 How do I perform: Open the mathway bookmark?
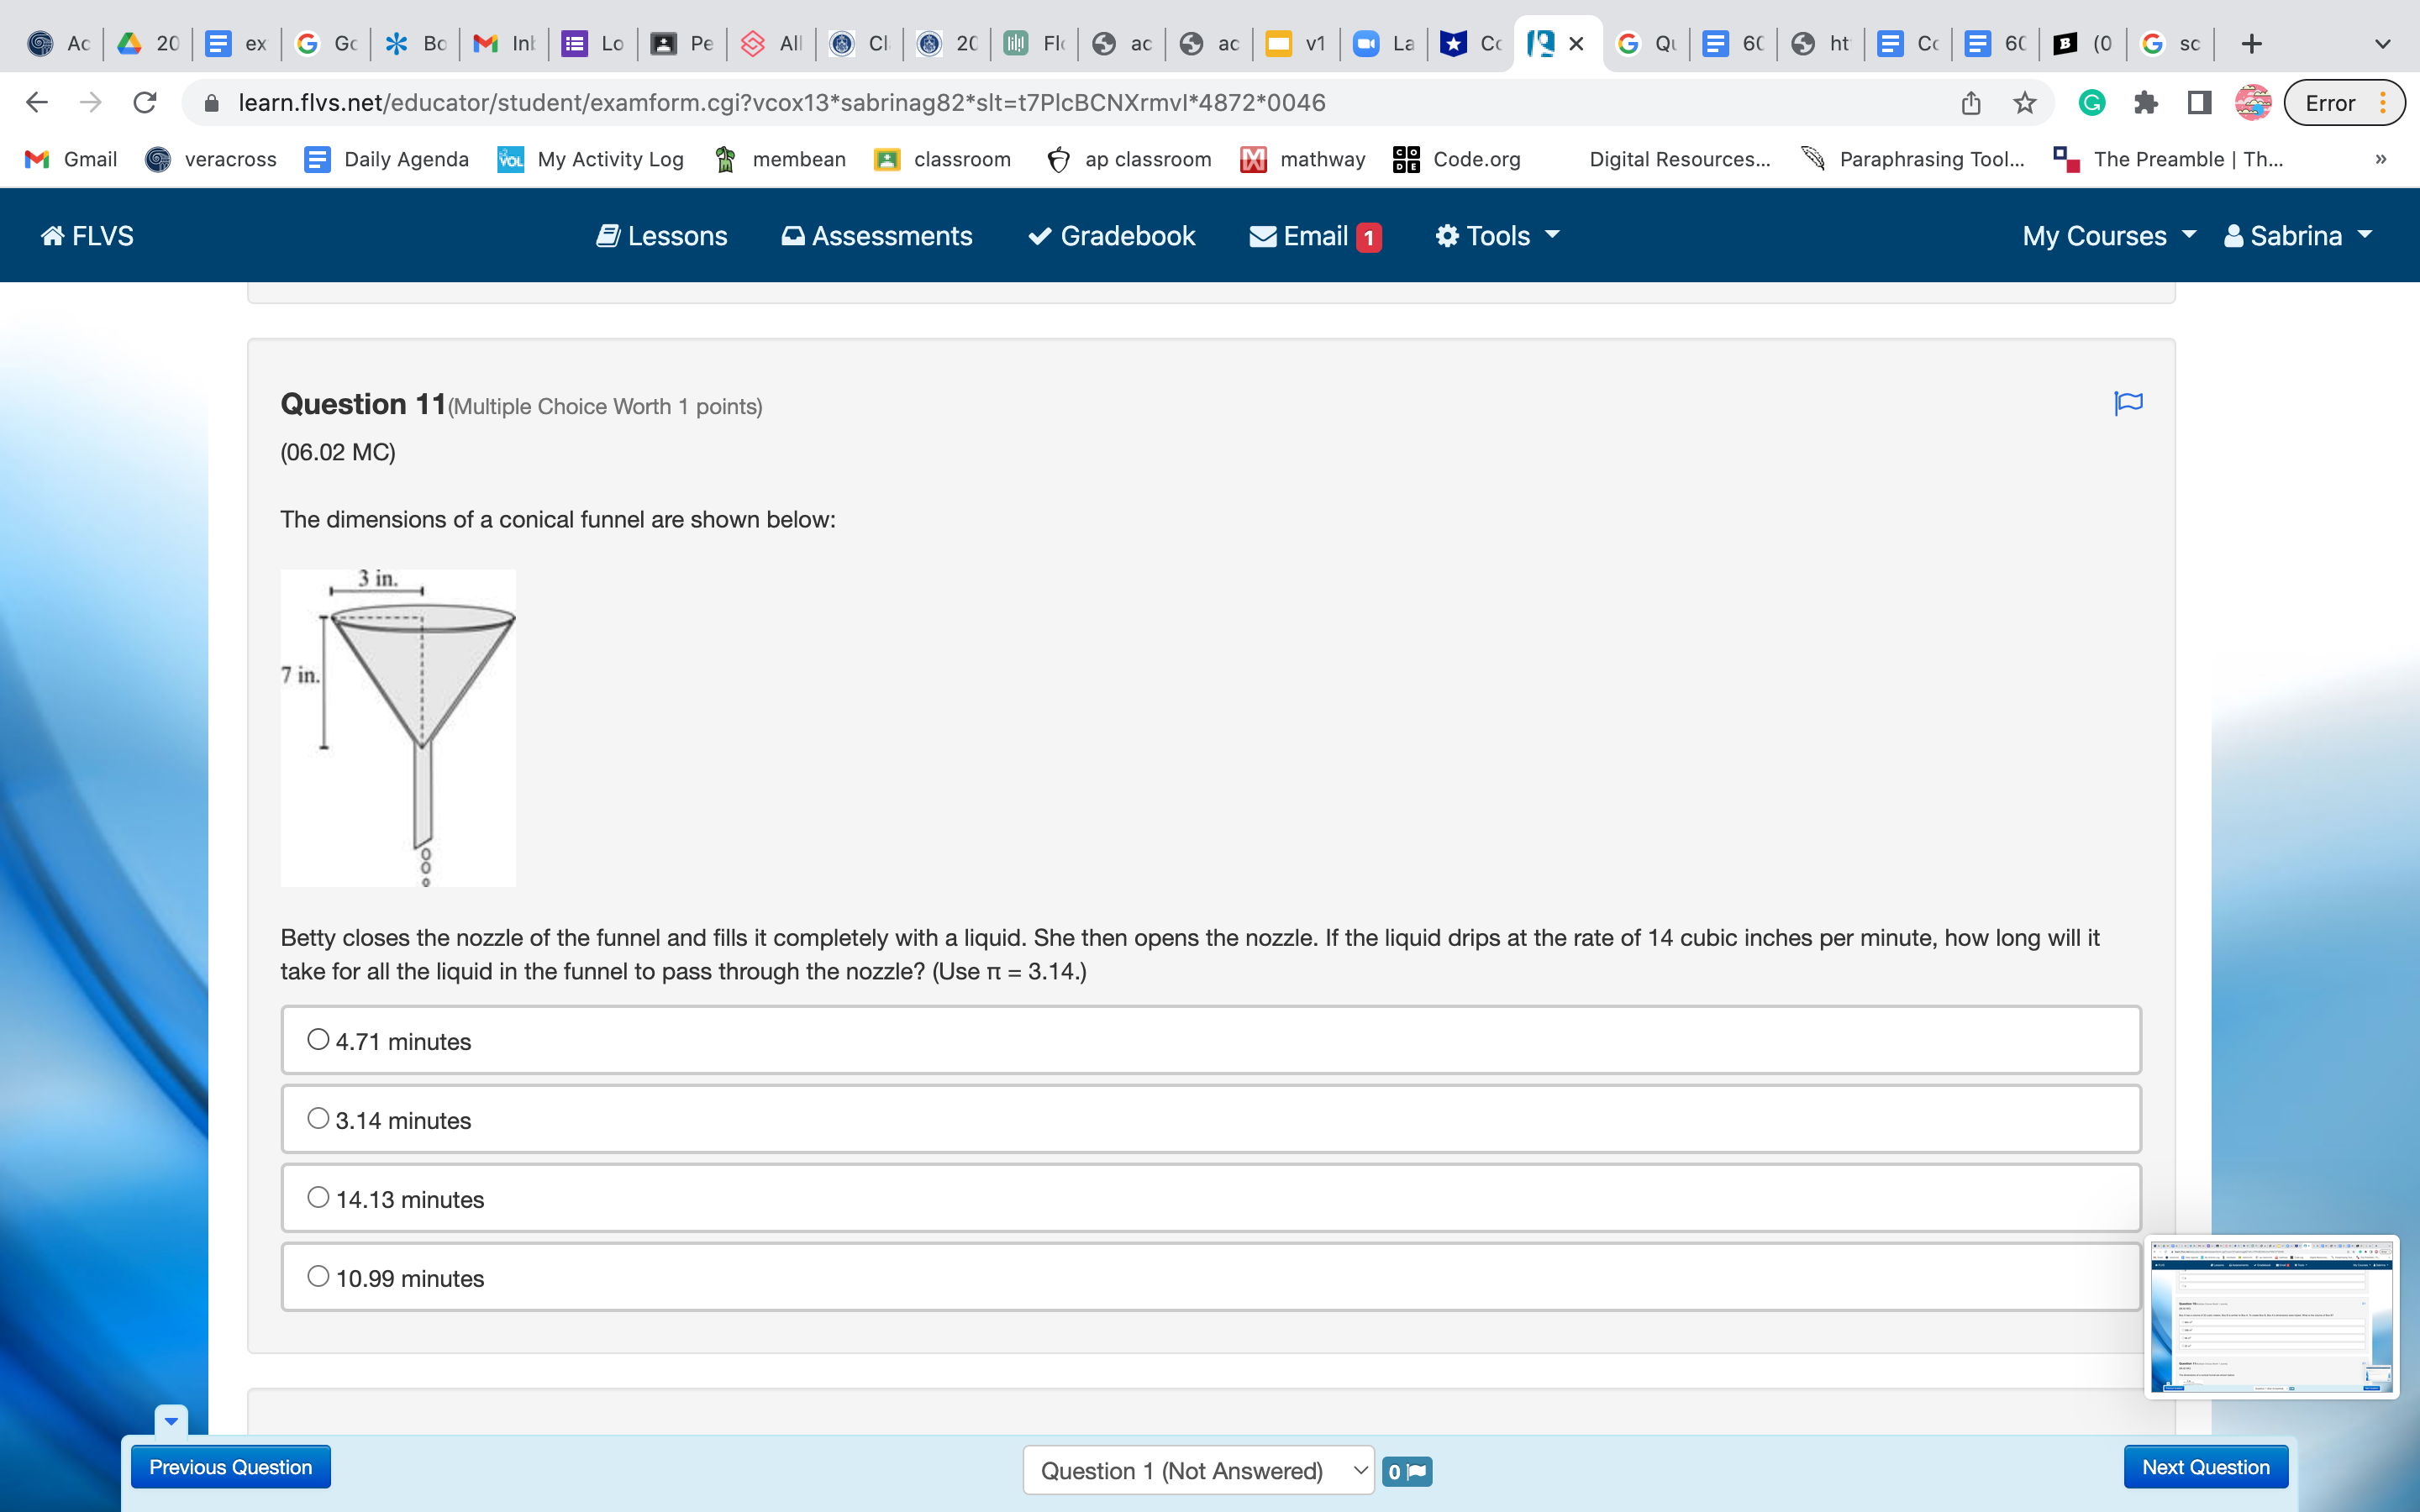point(1303,159)
